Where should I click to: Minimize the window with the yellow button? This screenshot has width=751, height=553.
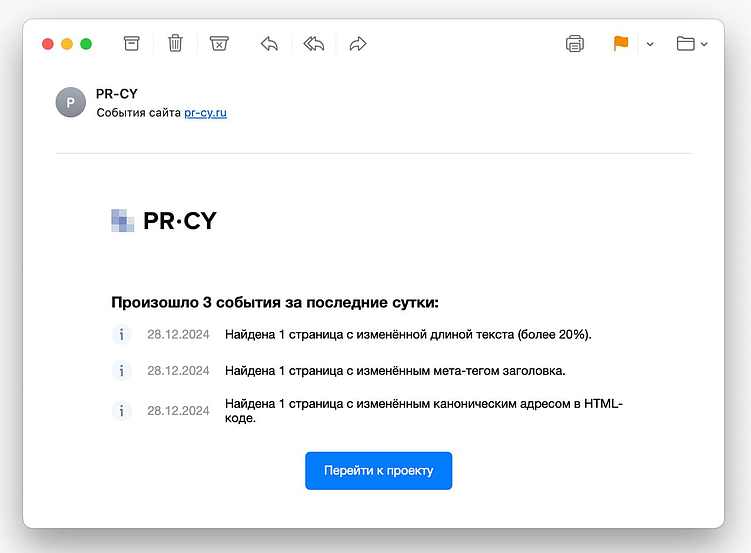point(67,44)
